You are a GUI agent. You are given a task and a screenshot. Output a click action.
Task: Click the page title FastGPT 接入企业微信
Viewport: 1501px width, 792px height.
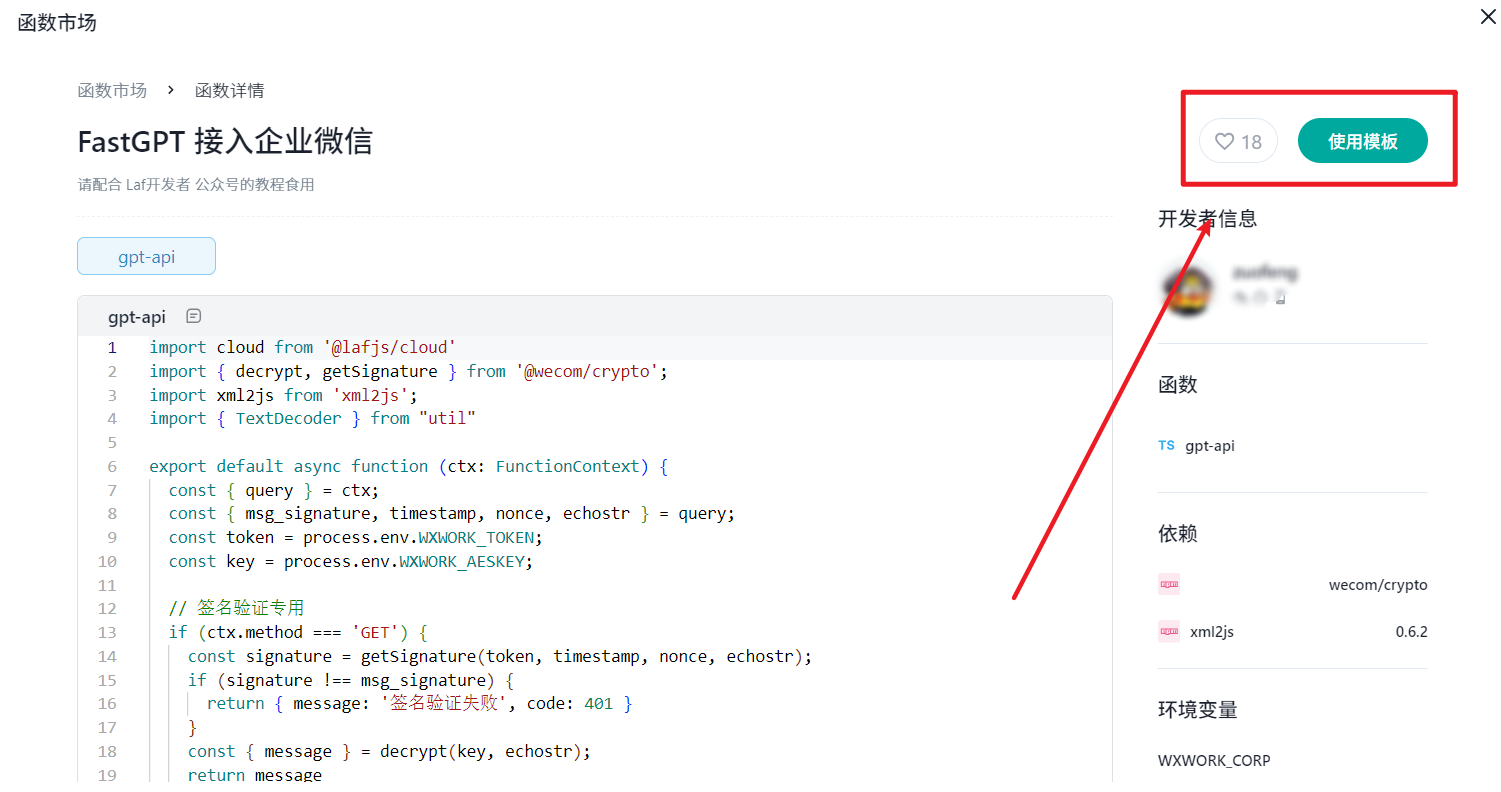click(225, 141)
